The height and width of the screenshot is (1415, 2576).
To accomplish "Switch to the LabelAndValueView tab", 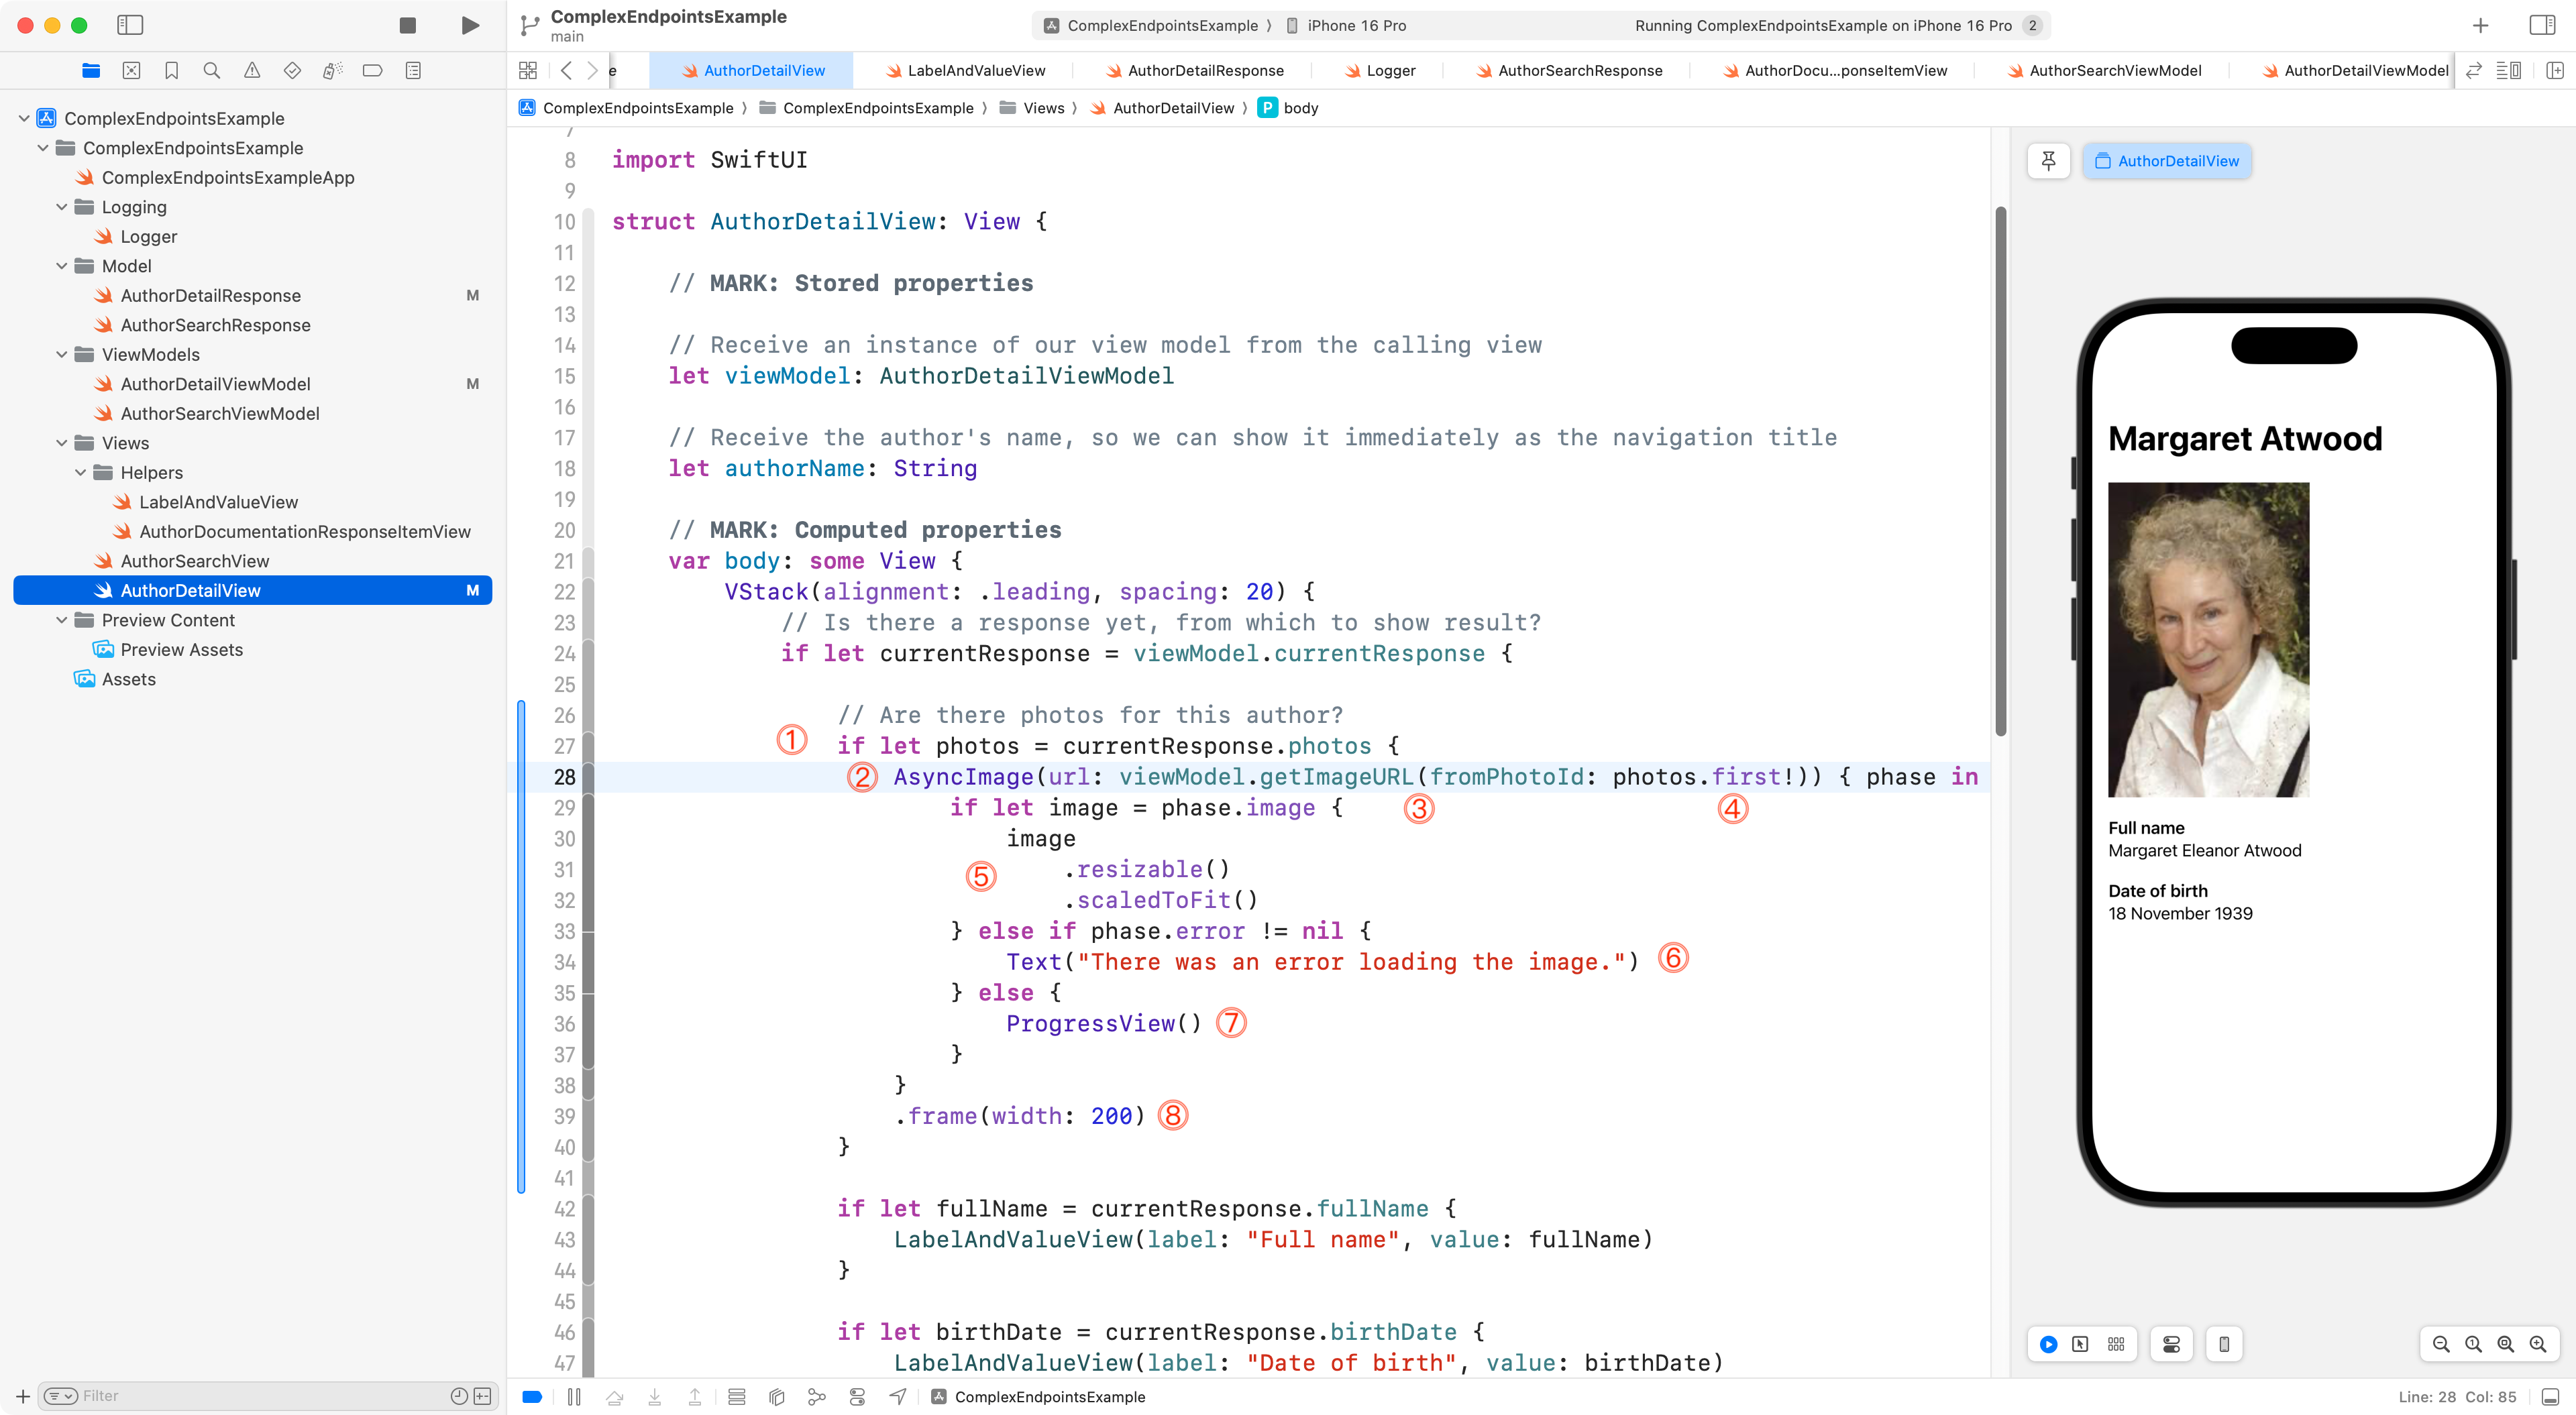I will (x=975, y=70).
